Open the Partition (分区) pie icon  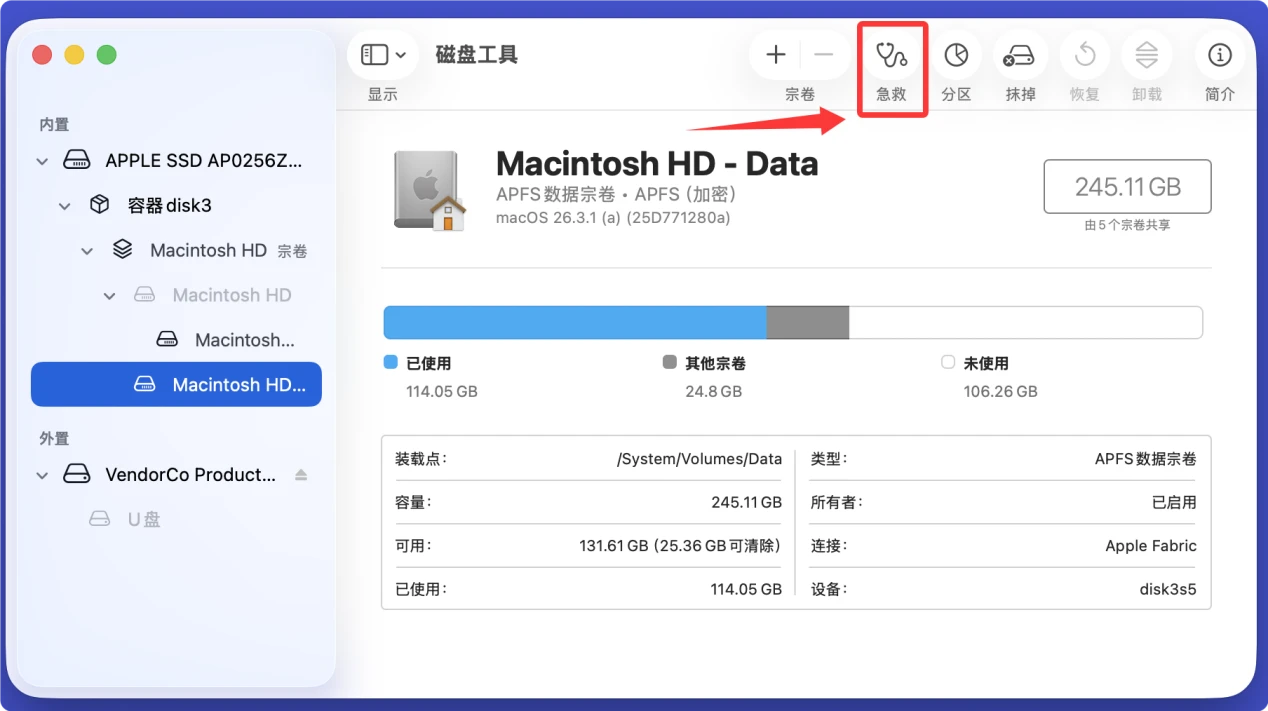956,55
